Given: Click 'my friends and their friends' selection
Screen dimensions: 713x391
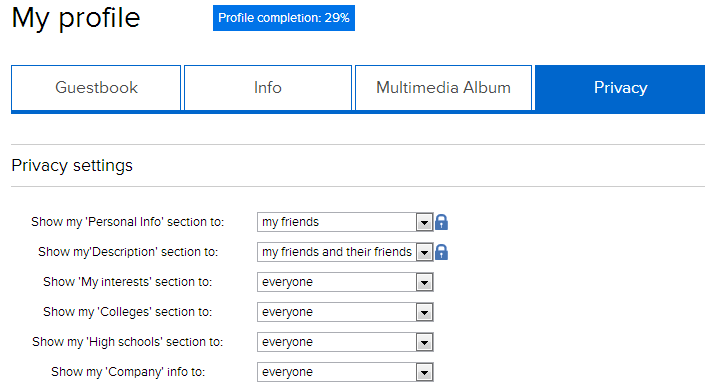Looking at the screenshot, I should (336, 252).
